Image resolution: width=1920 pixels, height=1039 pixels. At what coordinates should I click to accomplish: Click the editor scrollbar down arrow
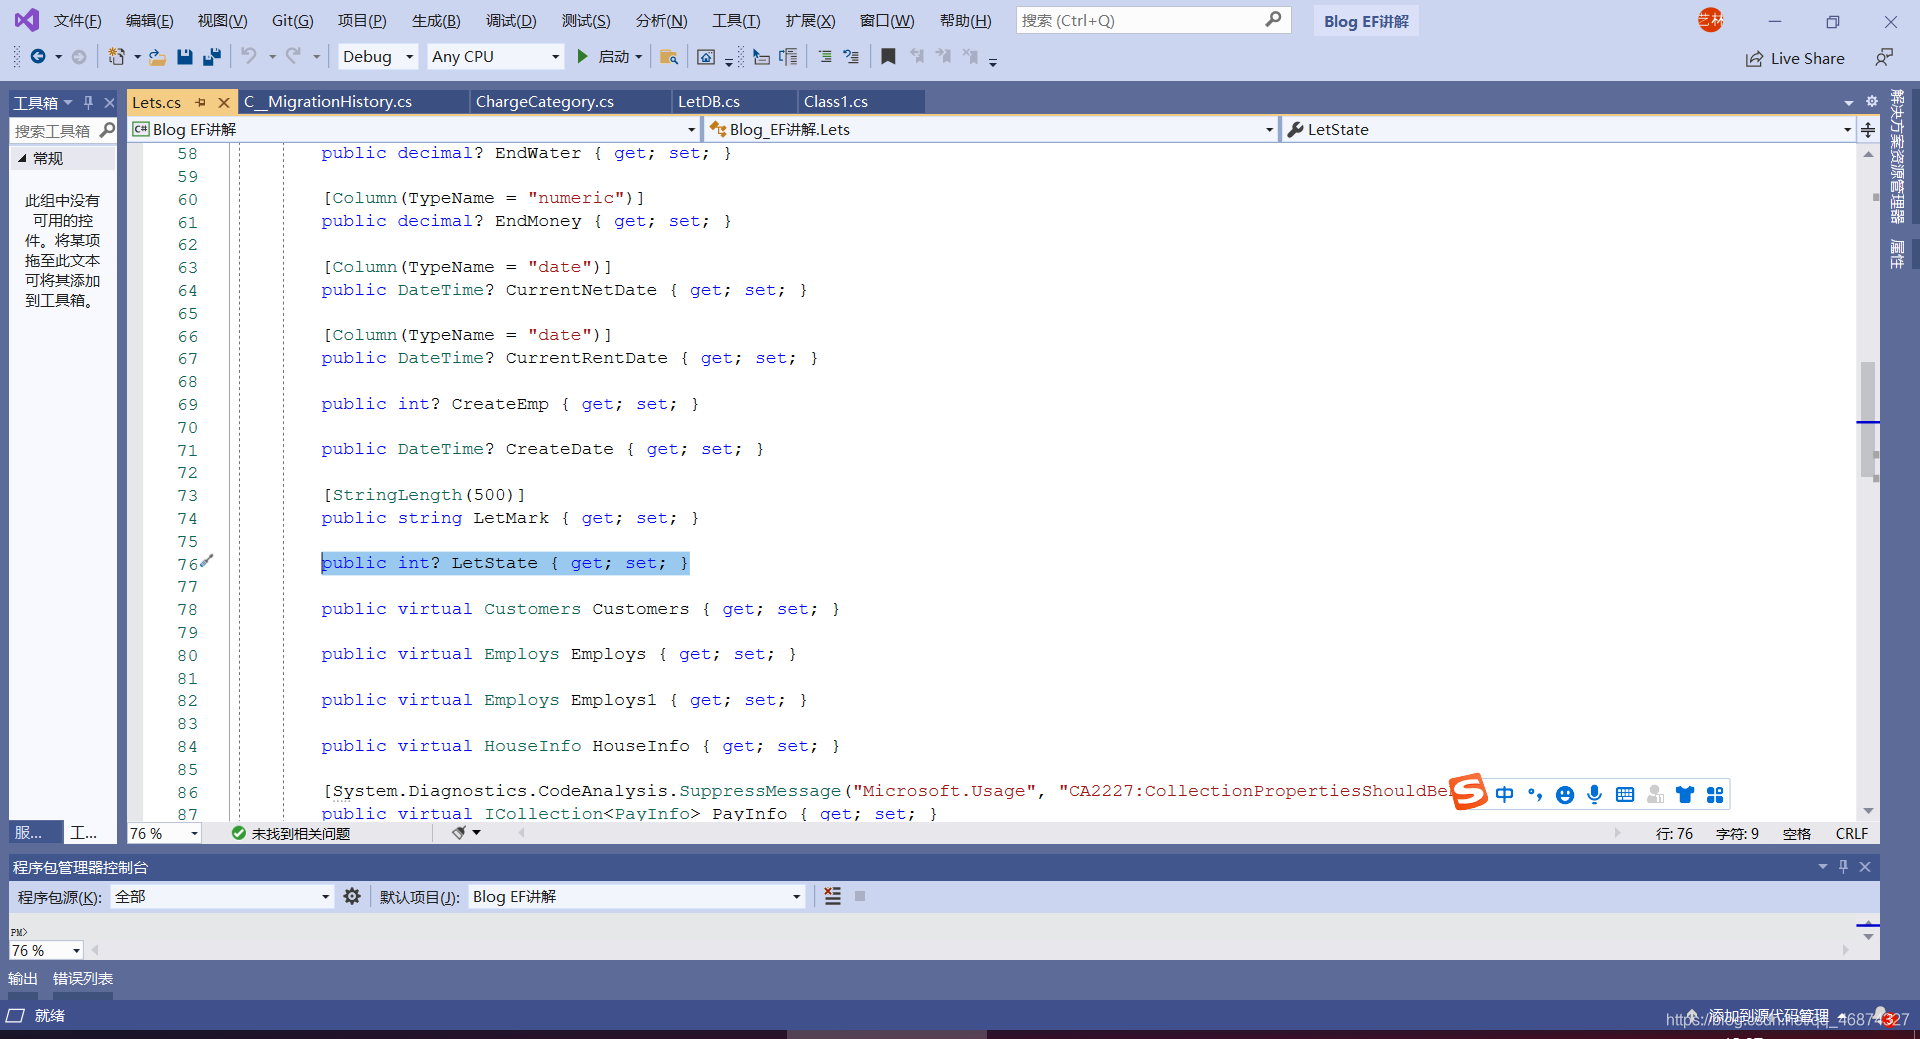point(1868,811)
